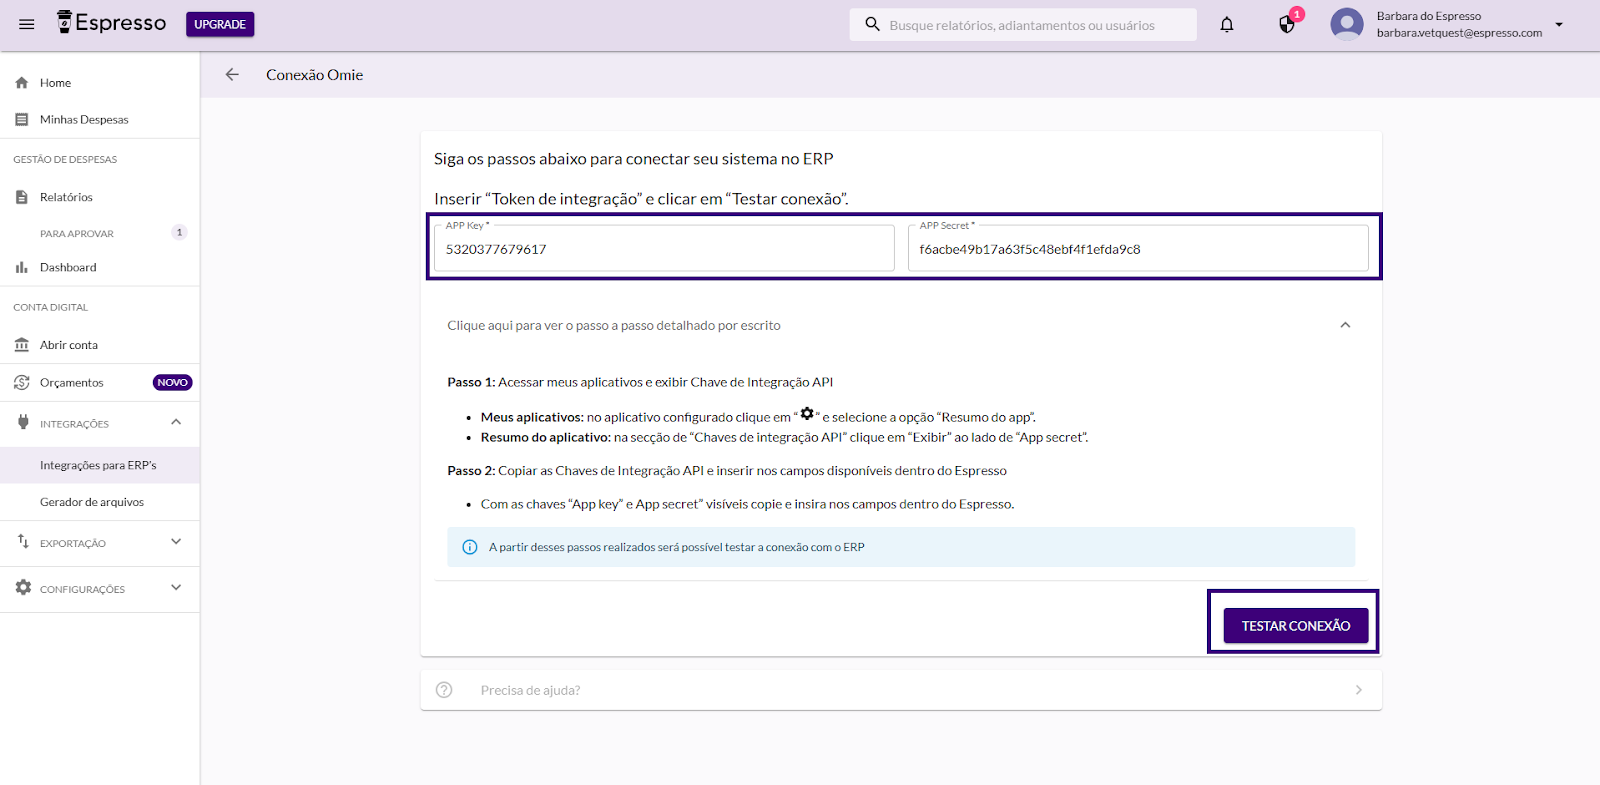This screenshot has height=785, width=1600.
Task: Click the Home sidebar icon
Action: [x=22, y=83]
